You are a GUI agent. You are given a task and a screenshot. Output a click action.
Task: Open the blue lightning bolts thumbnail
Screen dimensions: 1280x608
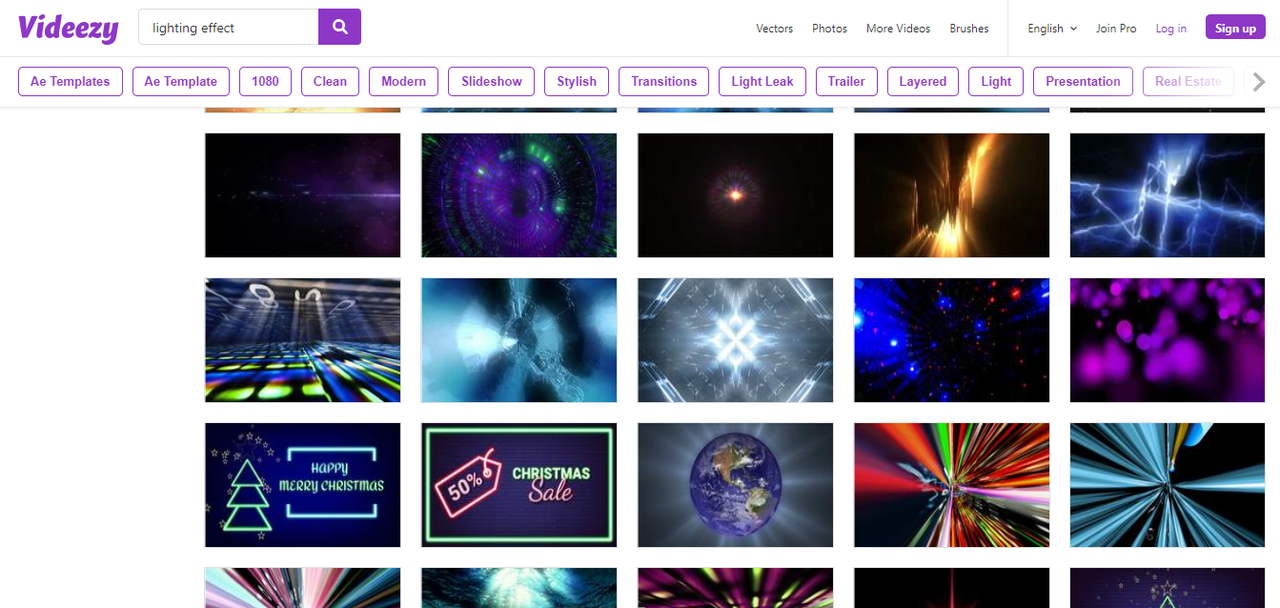[1168, 195]
